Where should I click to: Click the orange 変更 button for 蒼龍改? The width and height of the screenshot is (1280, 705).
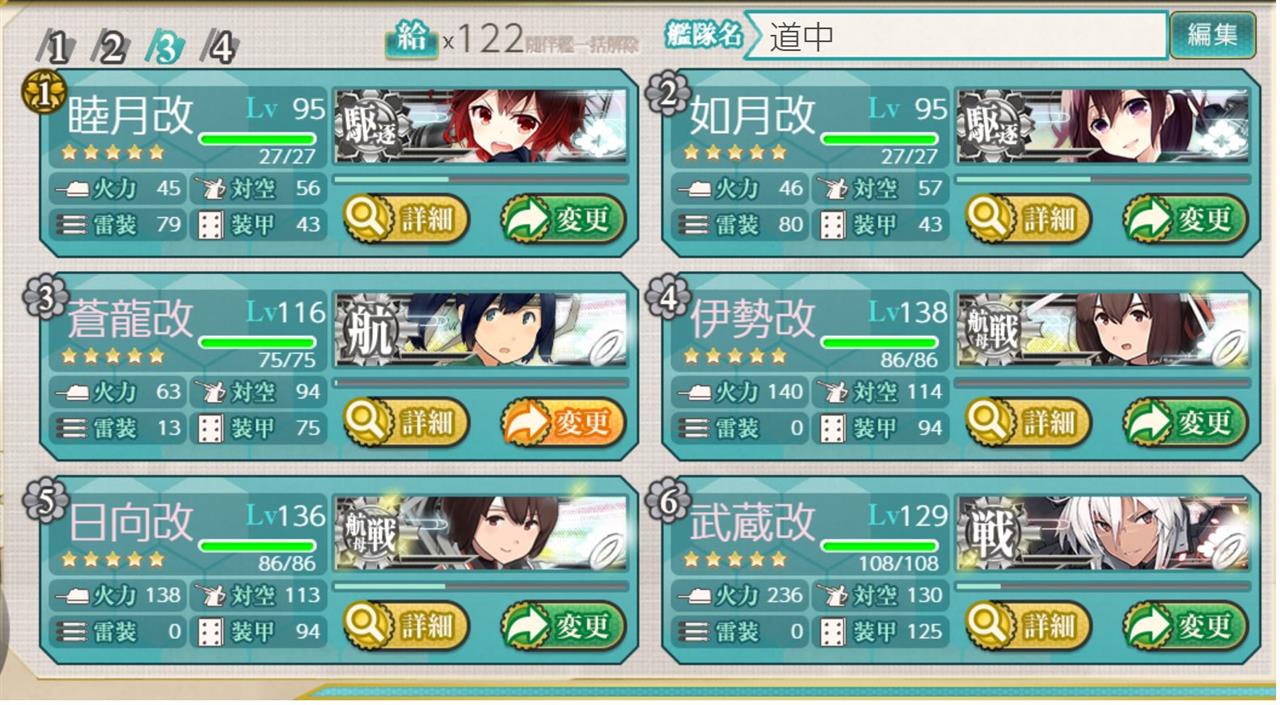click(563, 422)
